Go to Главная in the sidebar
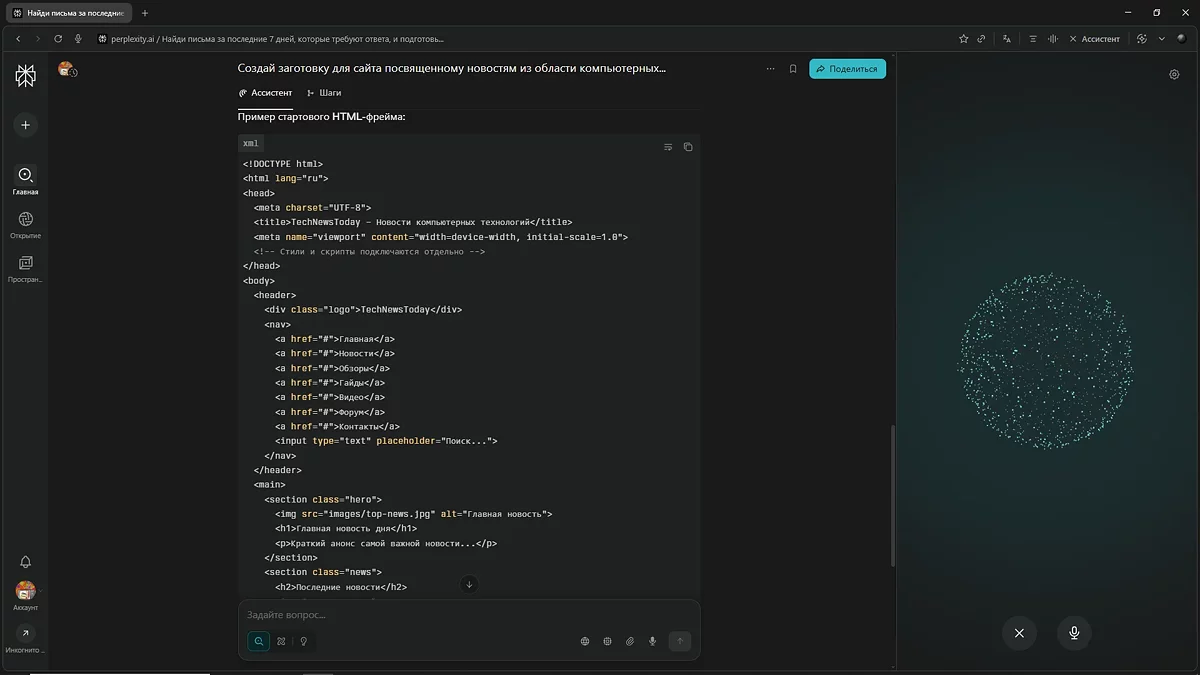This screenshot has height=675, width=1200. point(25,180)
